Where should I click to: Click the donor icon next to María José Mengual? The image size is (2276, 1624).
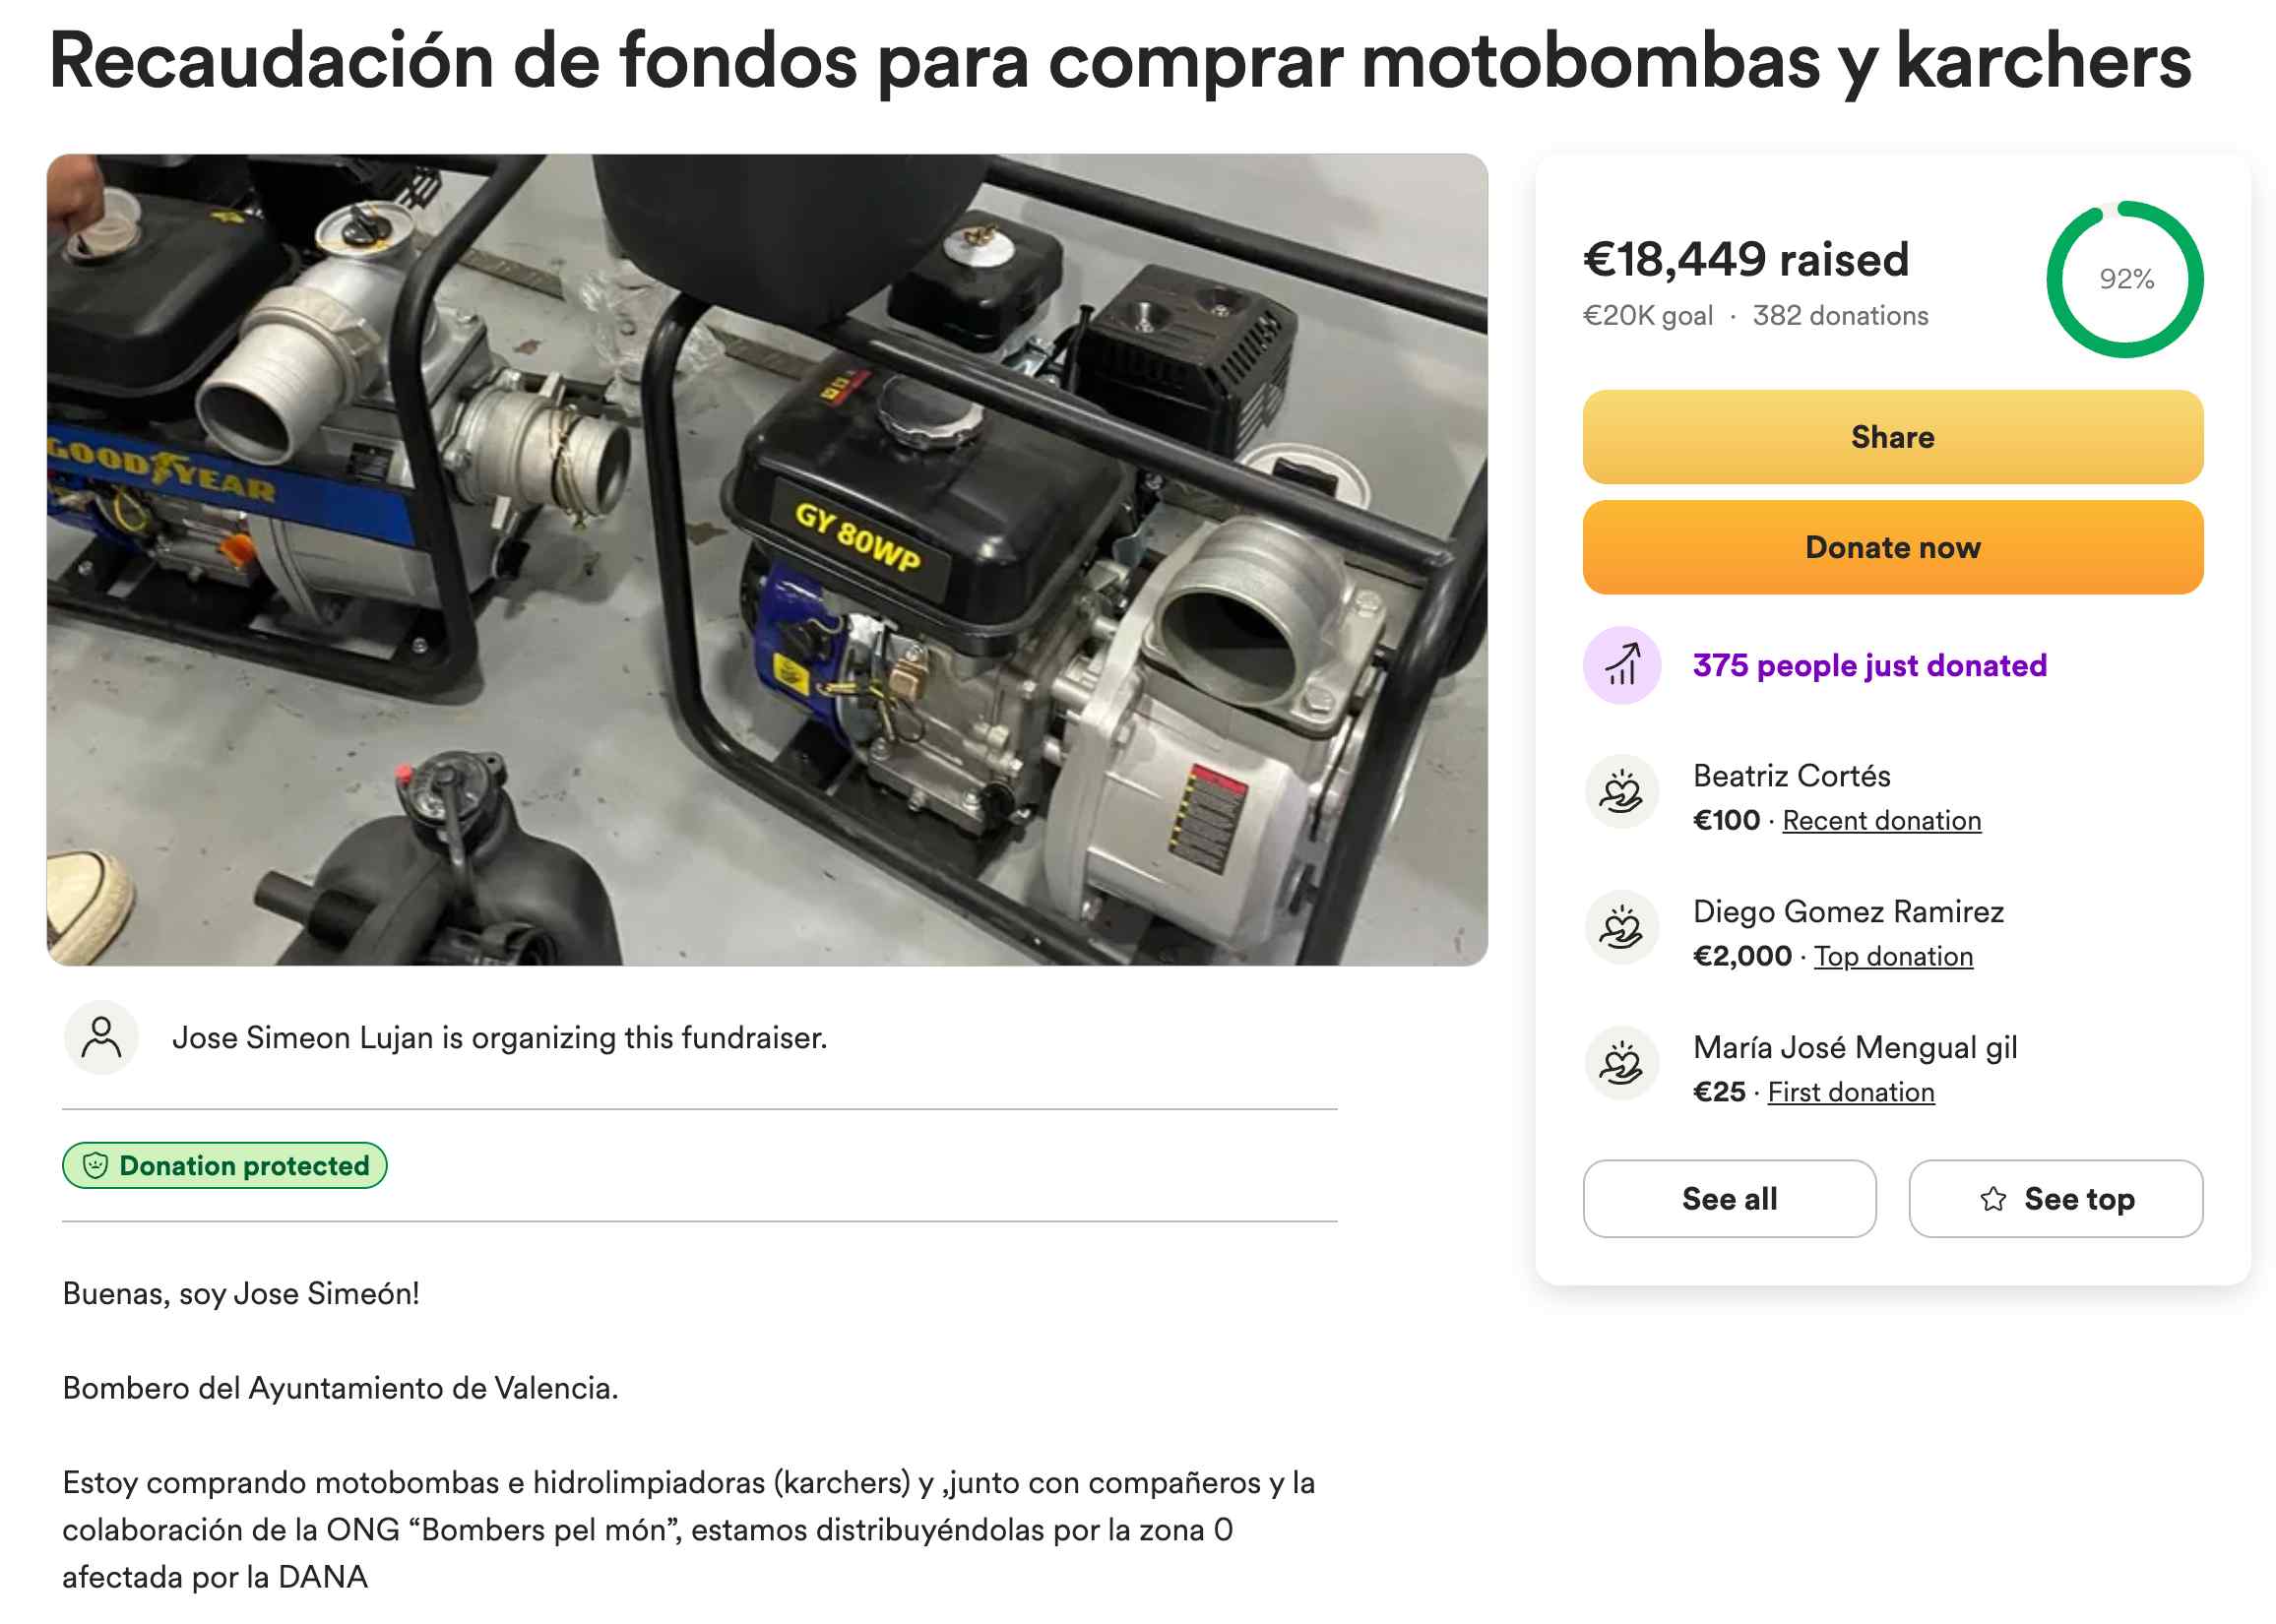coord(1621,1063)
